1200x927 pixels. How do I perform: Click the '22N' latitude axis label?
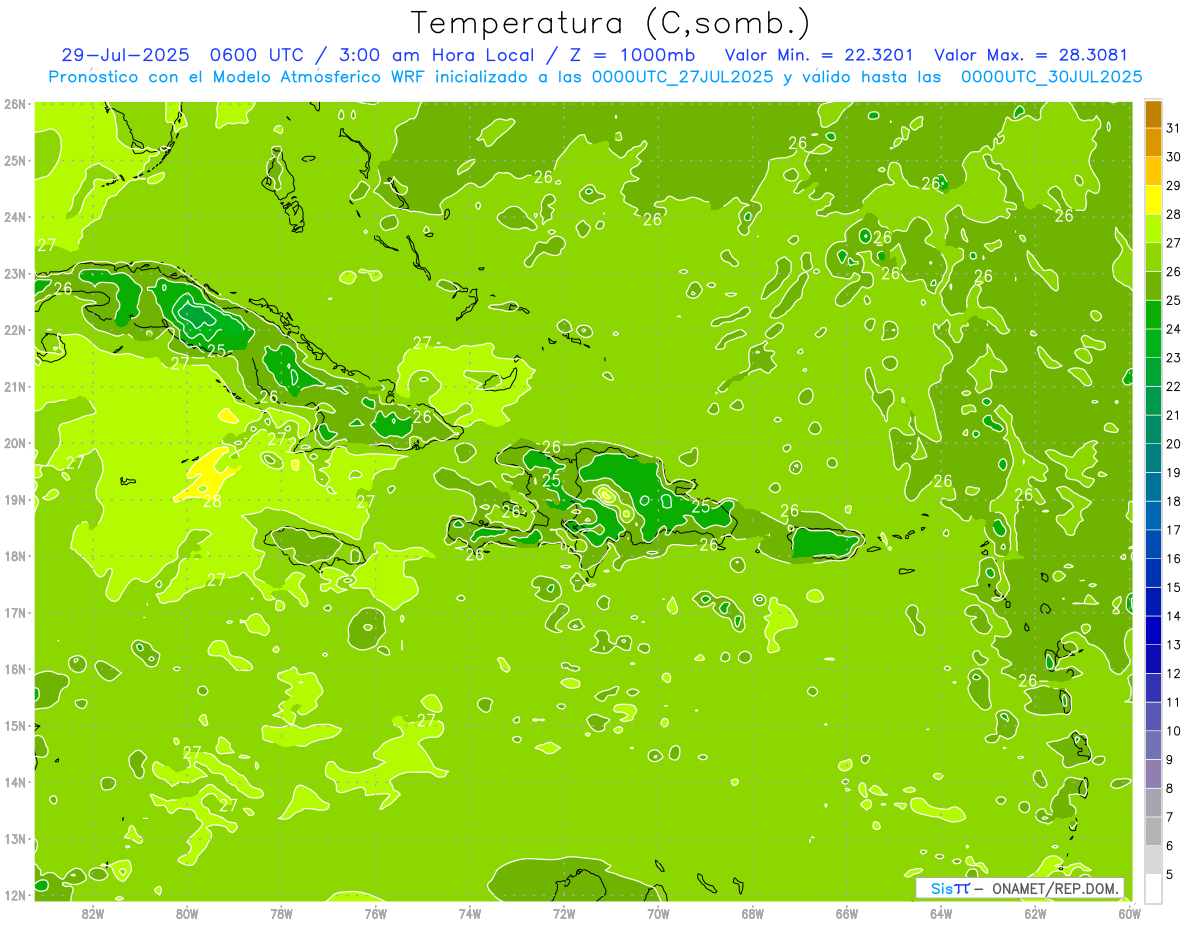[x=15, y=330]
